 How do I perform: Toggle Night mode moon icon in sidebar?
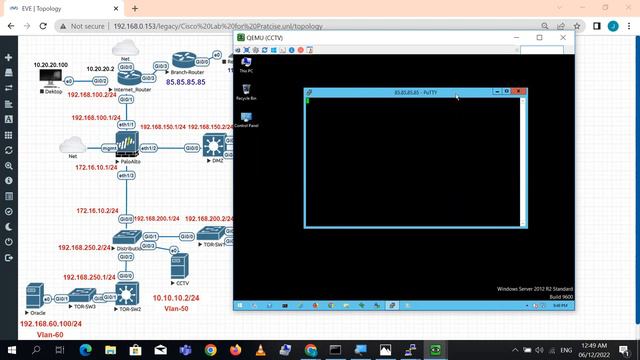[8, 227]
